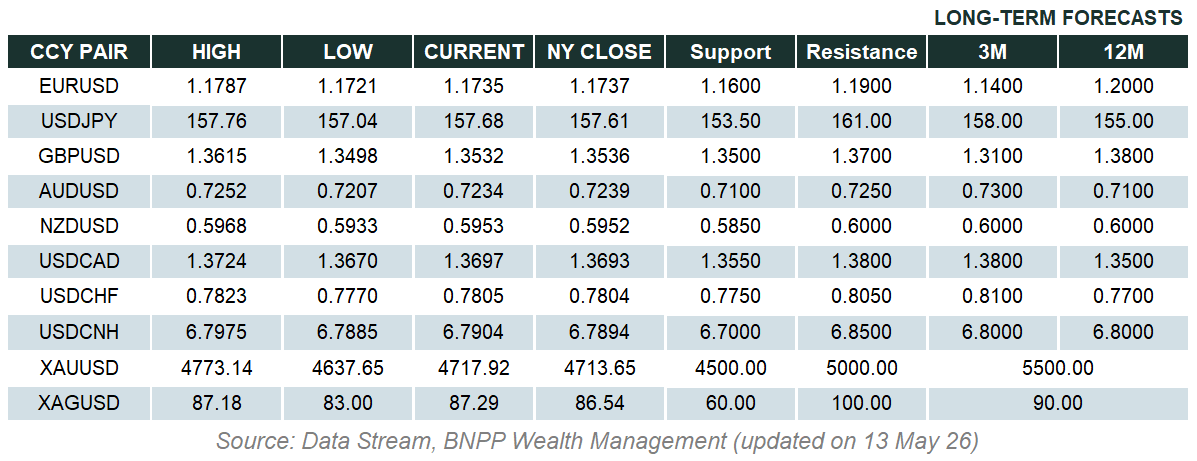
Task: Select the CCY PAIR column header
Action: pos(79,51)
